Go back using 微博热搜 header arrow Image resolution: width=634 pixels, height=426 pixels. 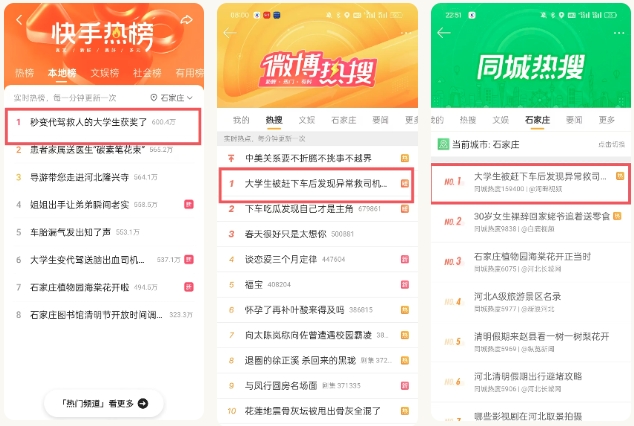[230, 33]
